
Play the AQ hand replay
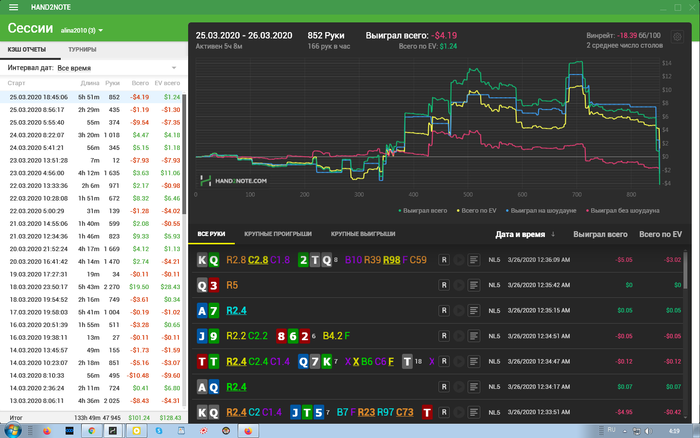(x=458, y=387)
